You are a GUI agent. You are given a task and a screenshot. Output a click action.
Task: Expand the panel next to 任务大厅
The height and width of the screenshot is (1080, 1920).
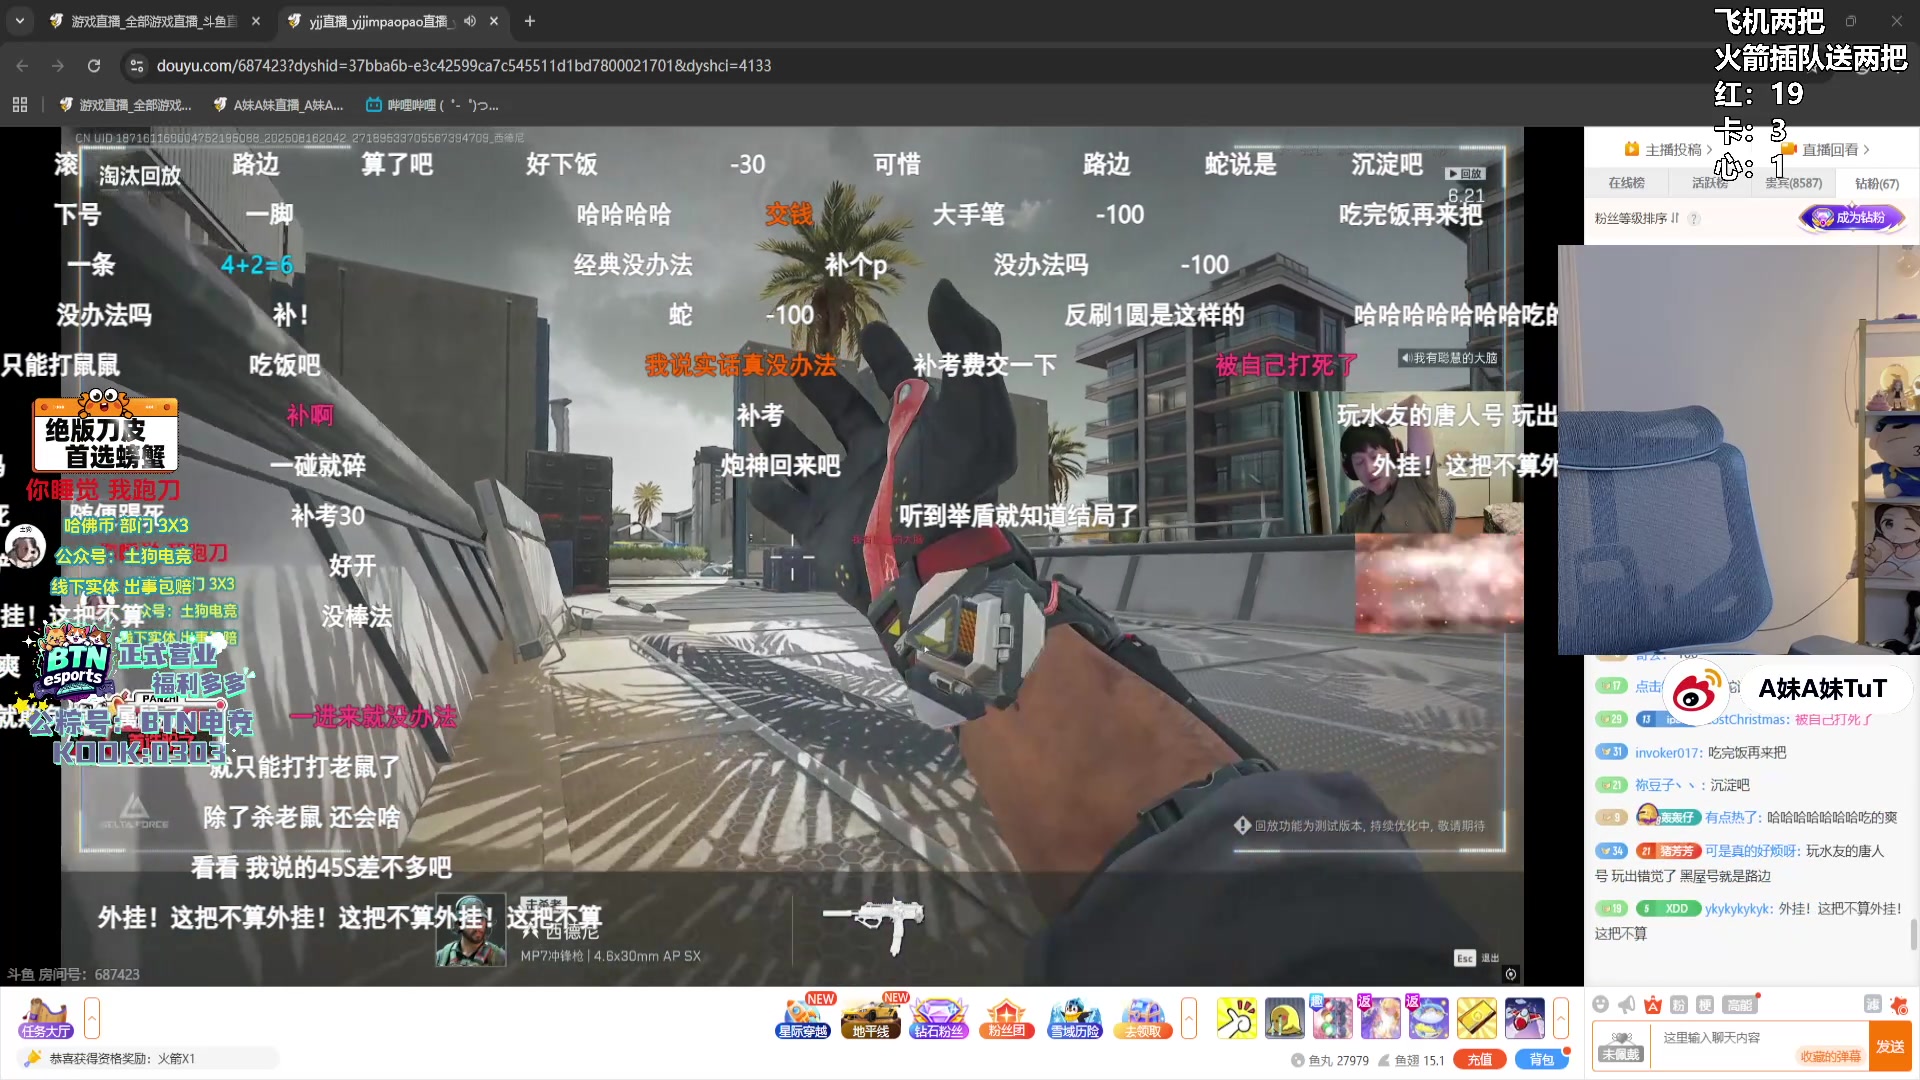click(92, 1018)
